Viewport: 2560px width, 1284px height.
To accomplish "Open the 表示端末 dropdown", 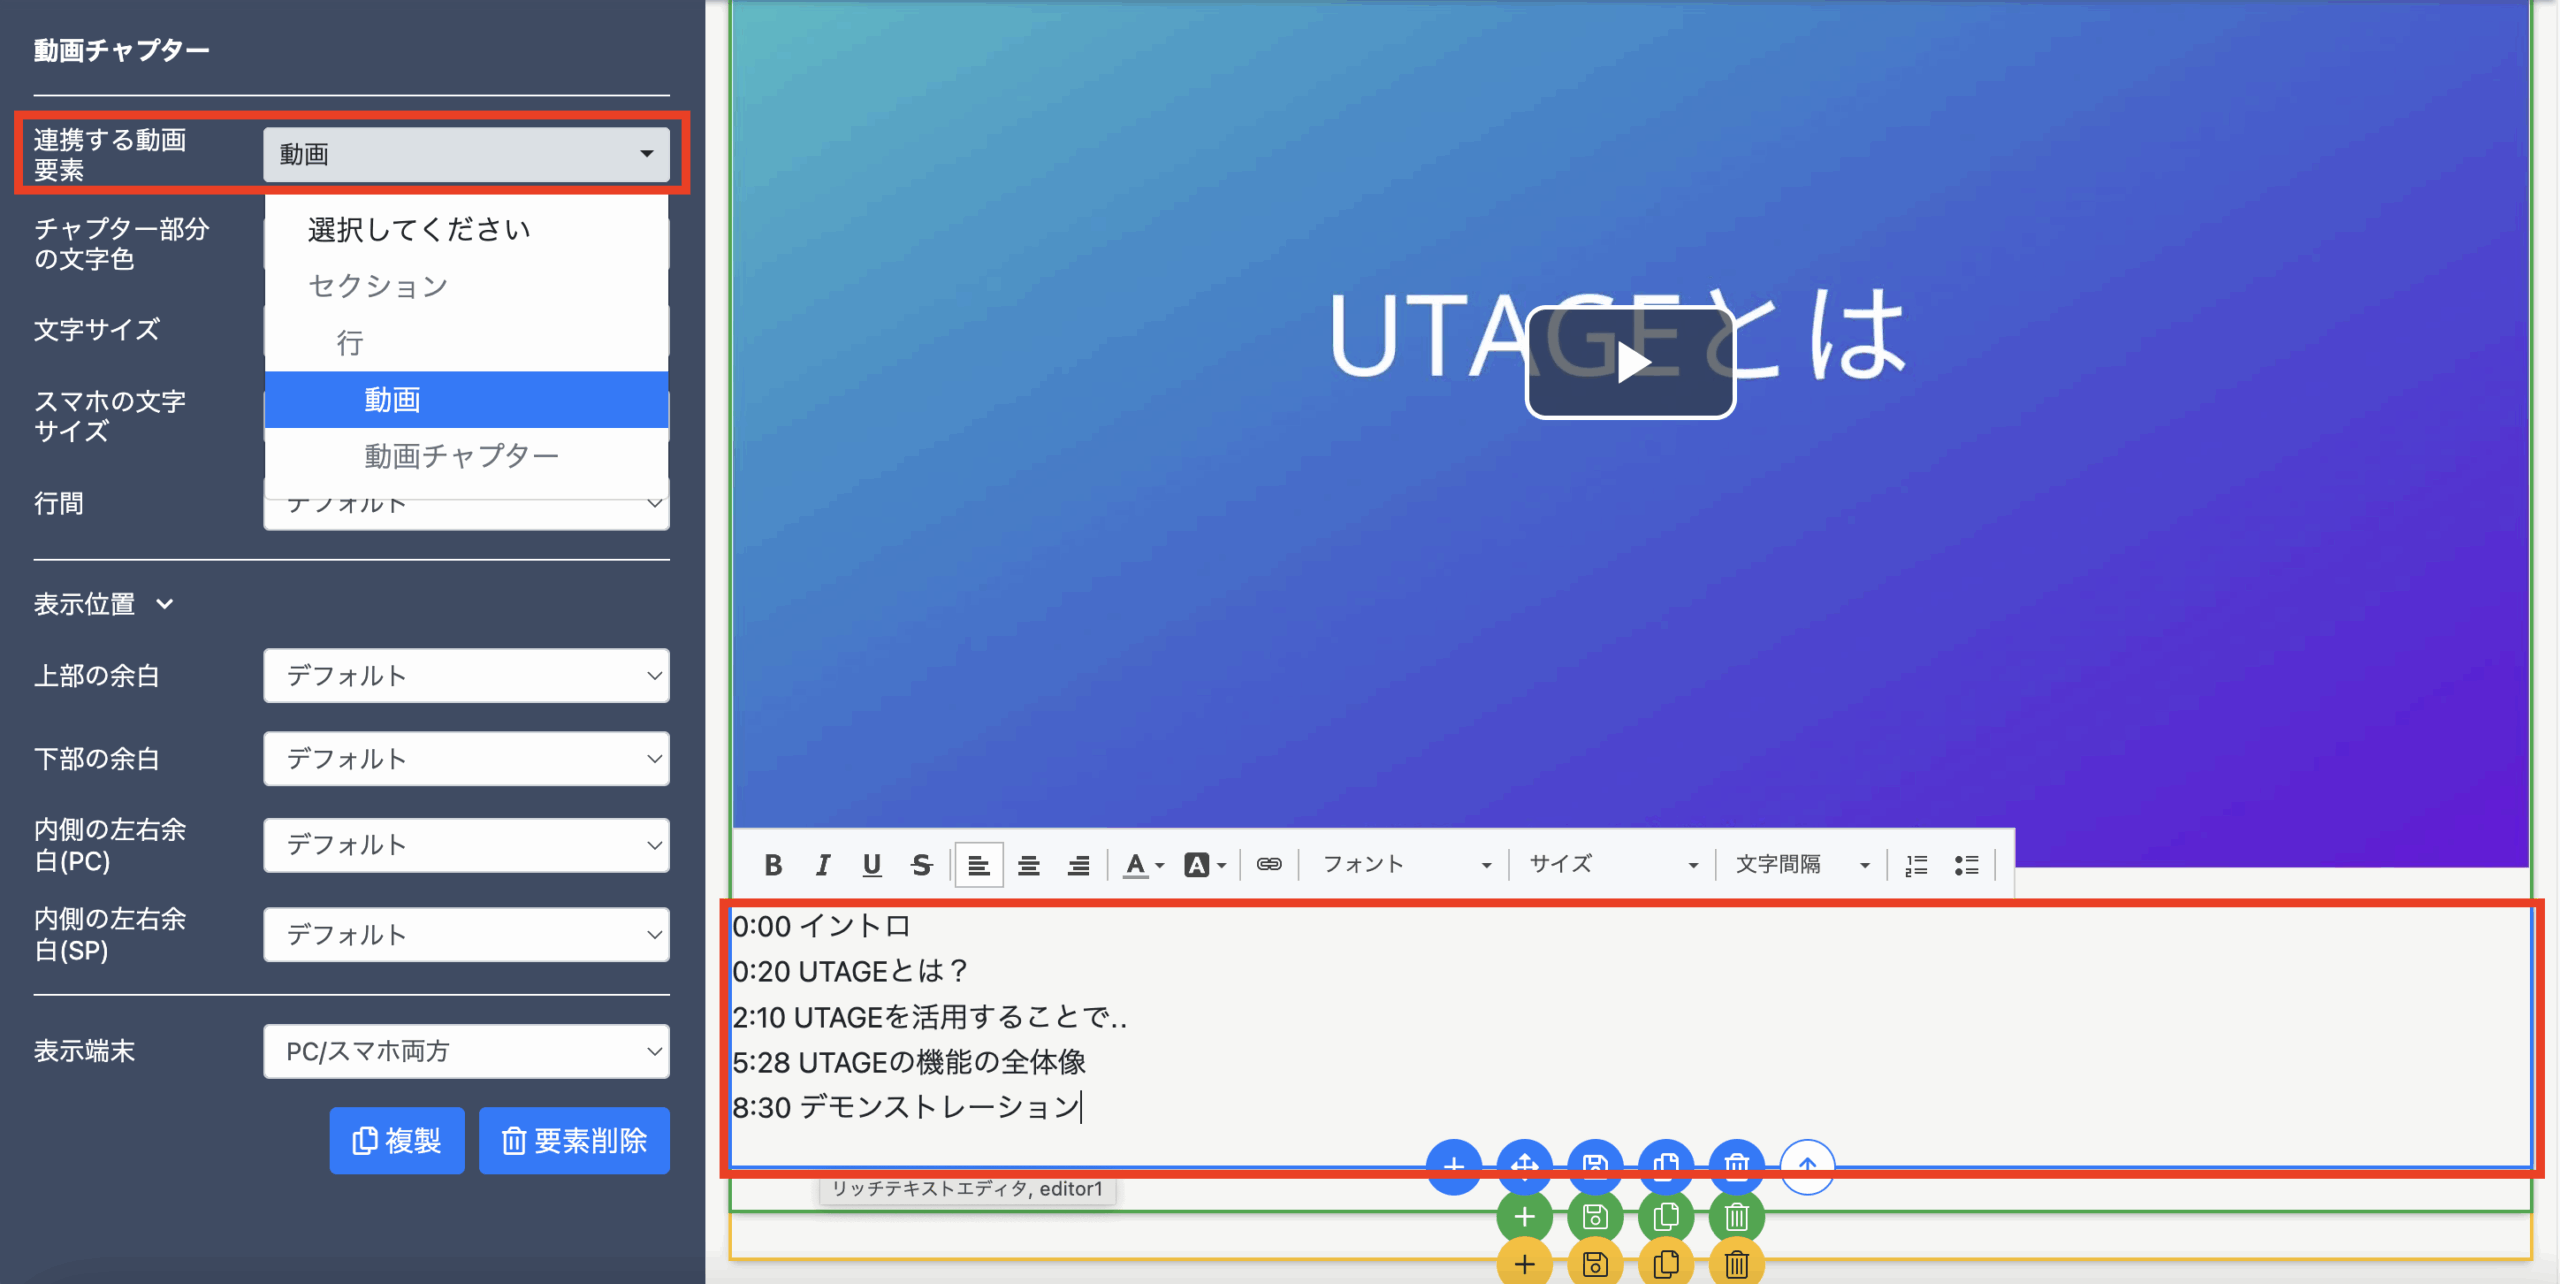I will pos(466,1051).
